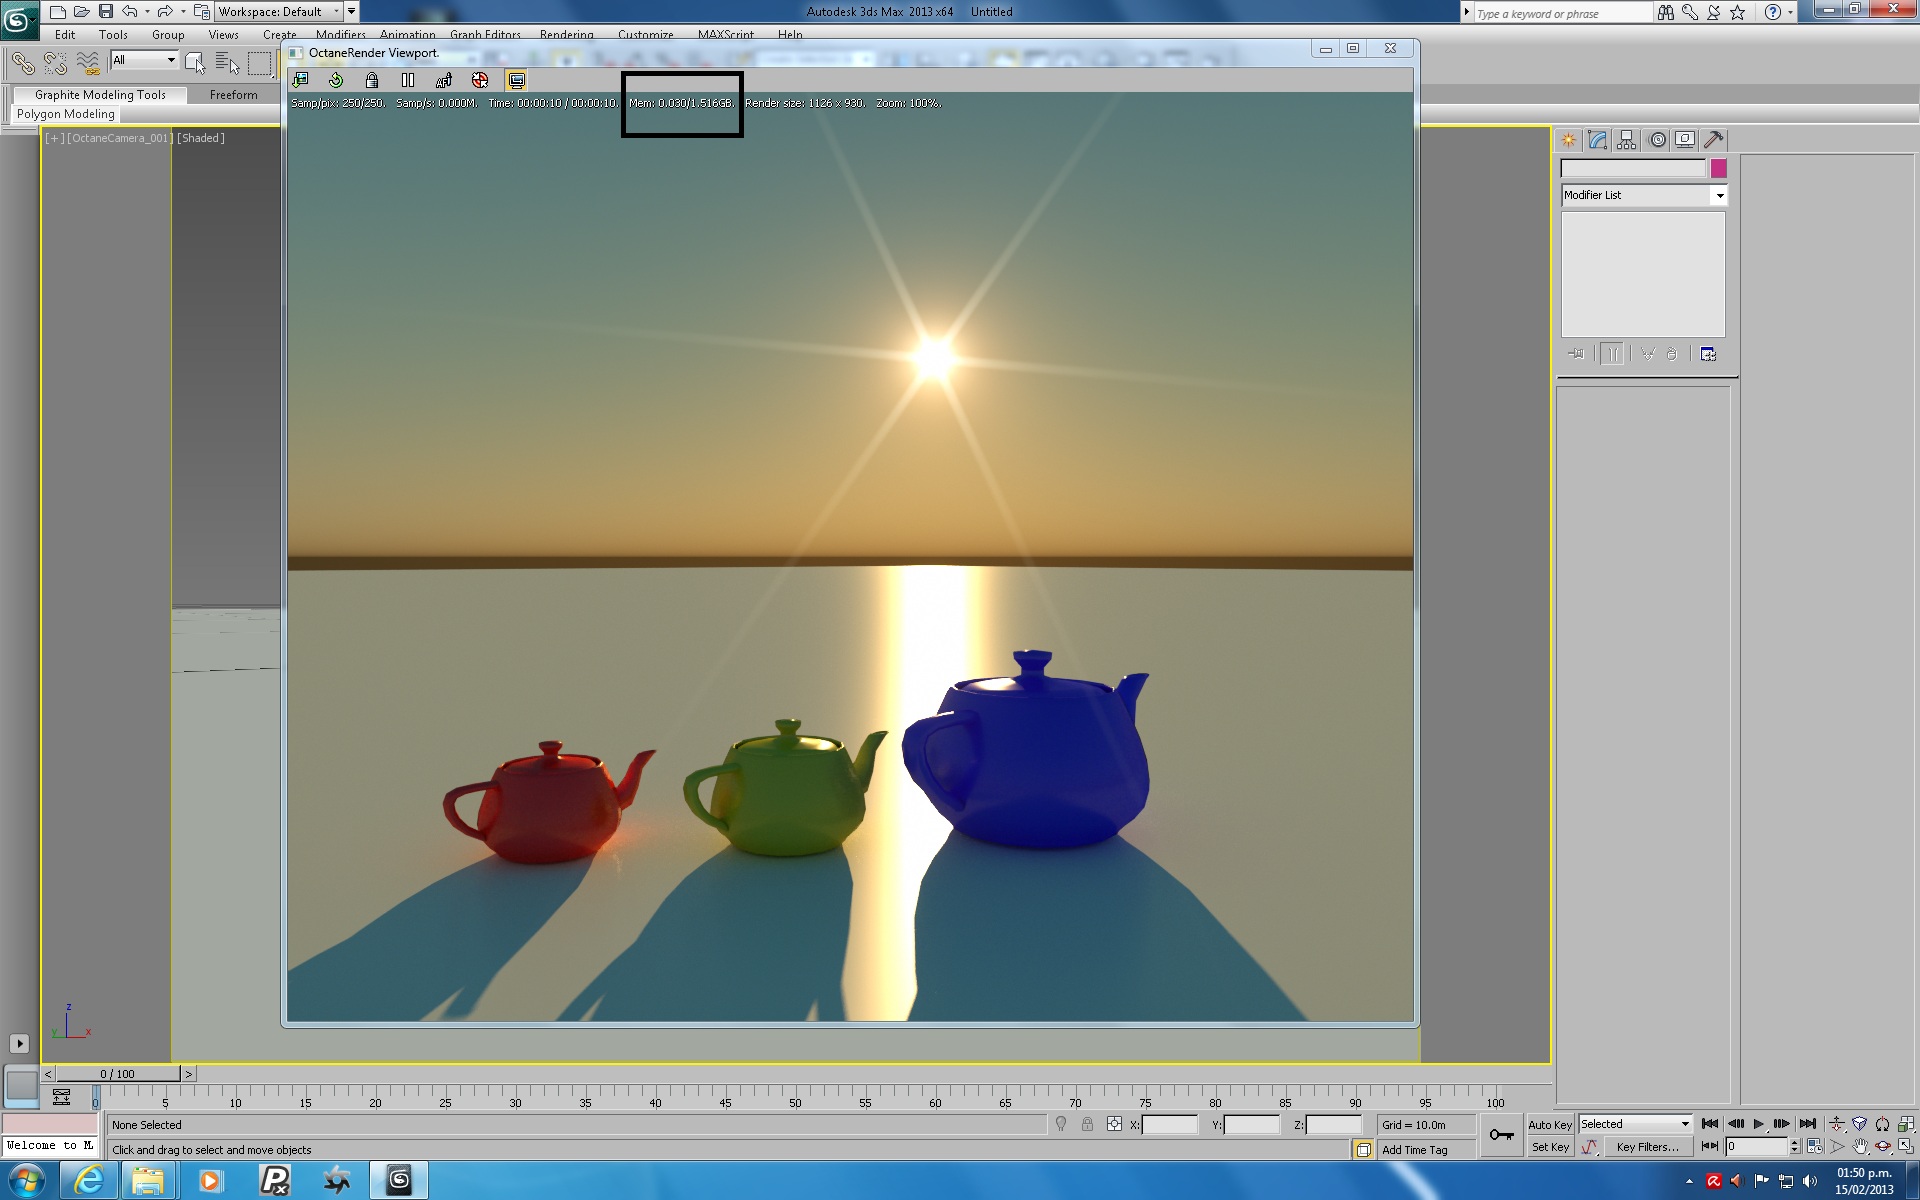Open the Utilities hammer tab
This screenshot has height=1200, width=1920.
click(1713, 140)
